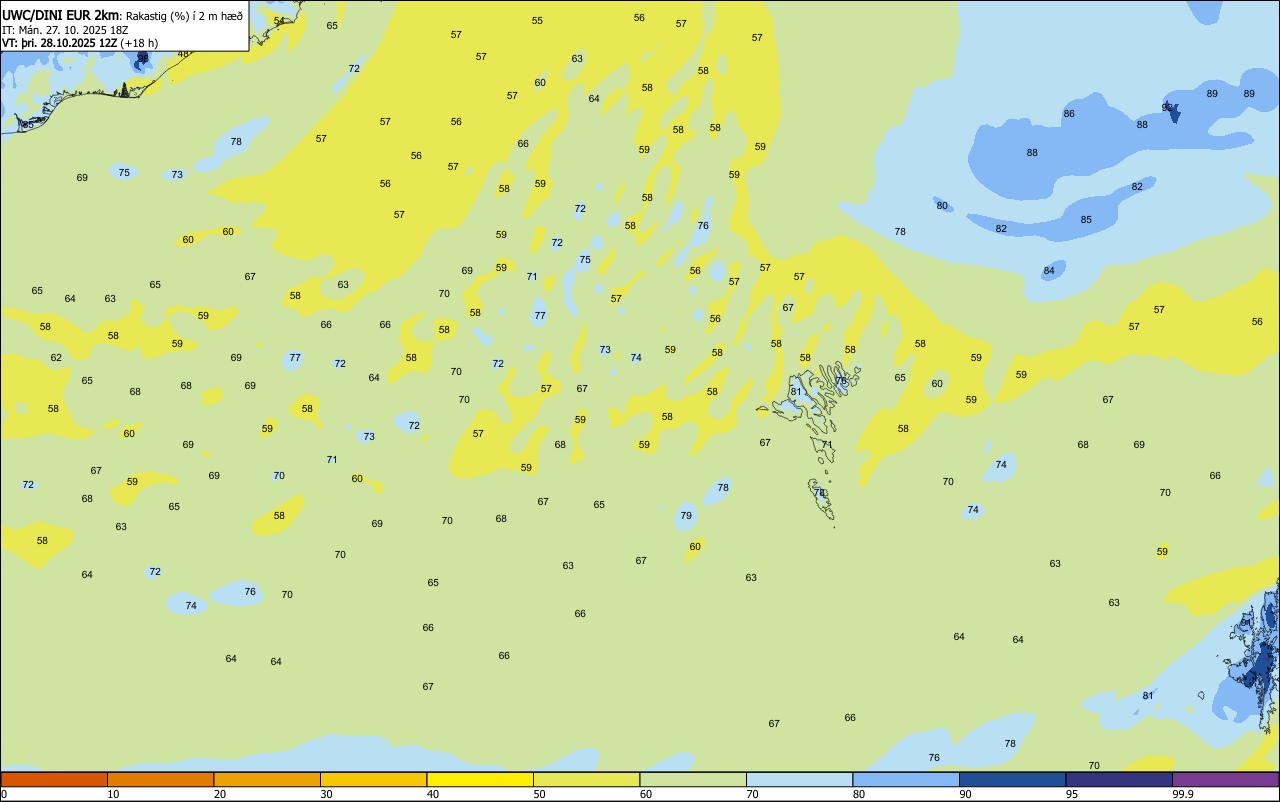Select the purple legend segment above 99.9
Image resolution: width=1280 pixels, height=802 pixels.
pos(1225,779)
